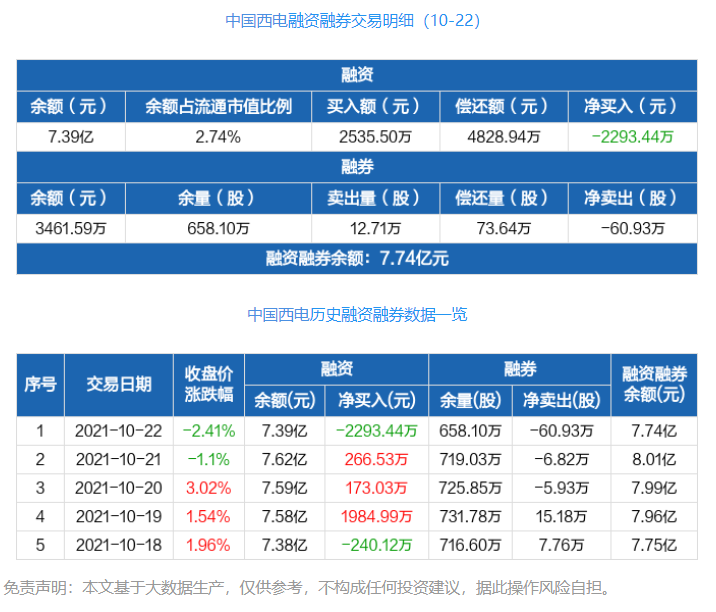
Task: Click the 1.54% price change cell
Action: tap(209, 517)
